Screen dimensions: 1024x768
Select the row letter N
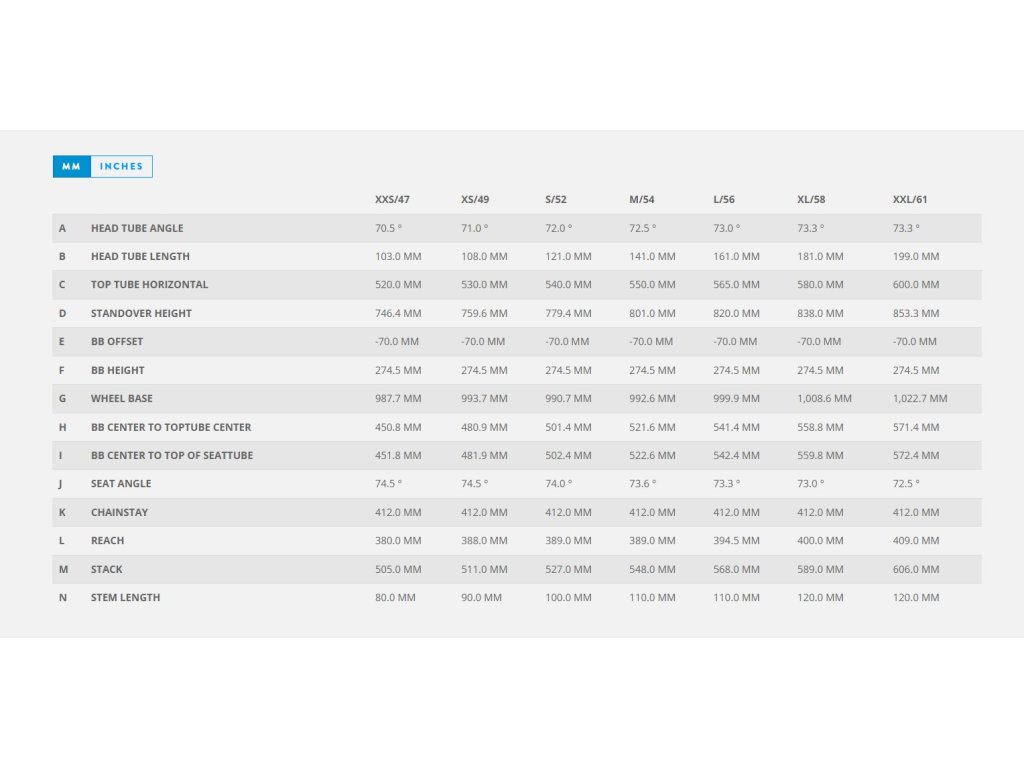[63, 598]
